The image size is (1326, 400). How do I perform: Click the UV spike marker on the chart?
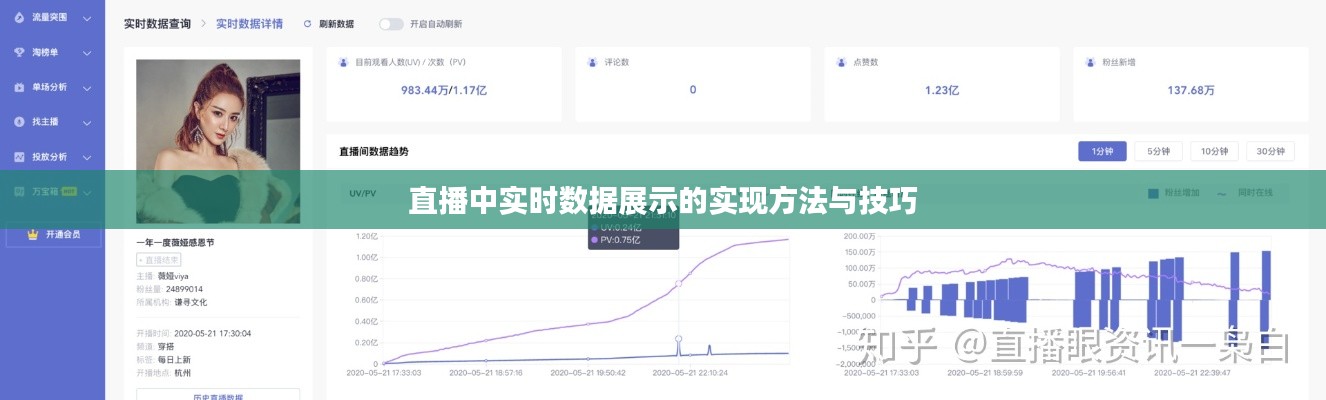click(x=679, y=339)
